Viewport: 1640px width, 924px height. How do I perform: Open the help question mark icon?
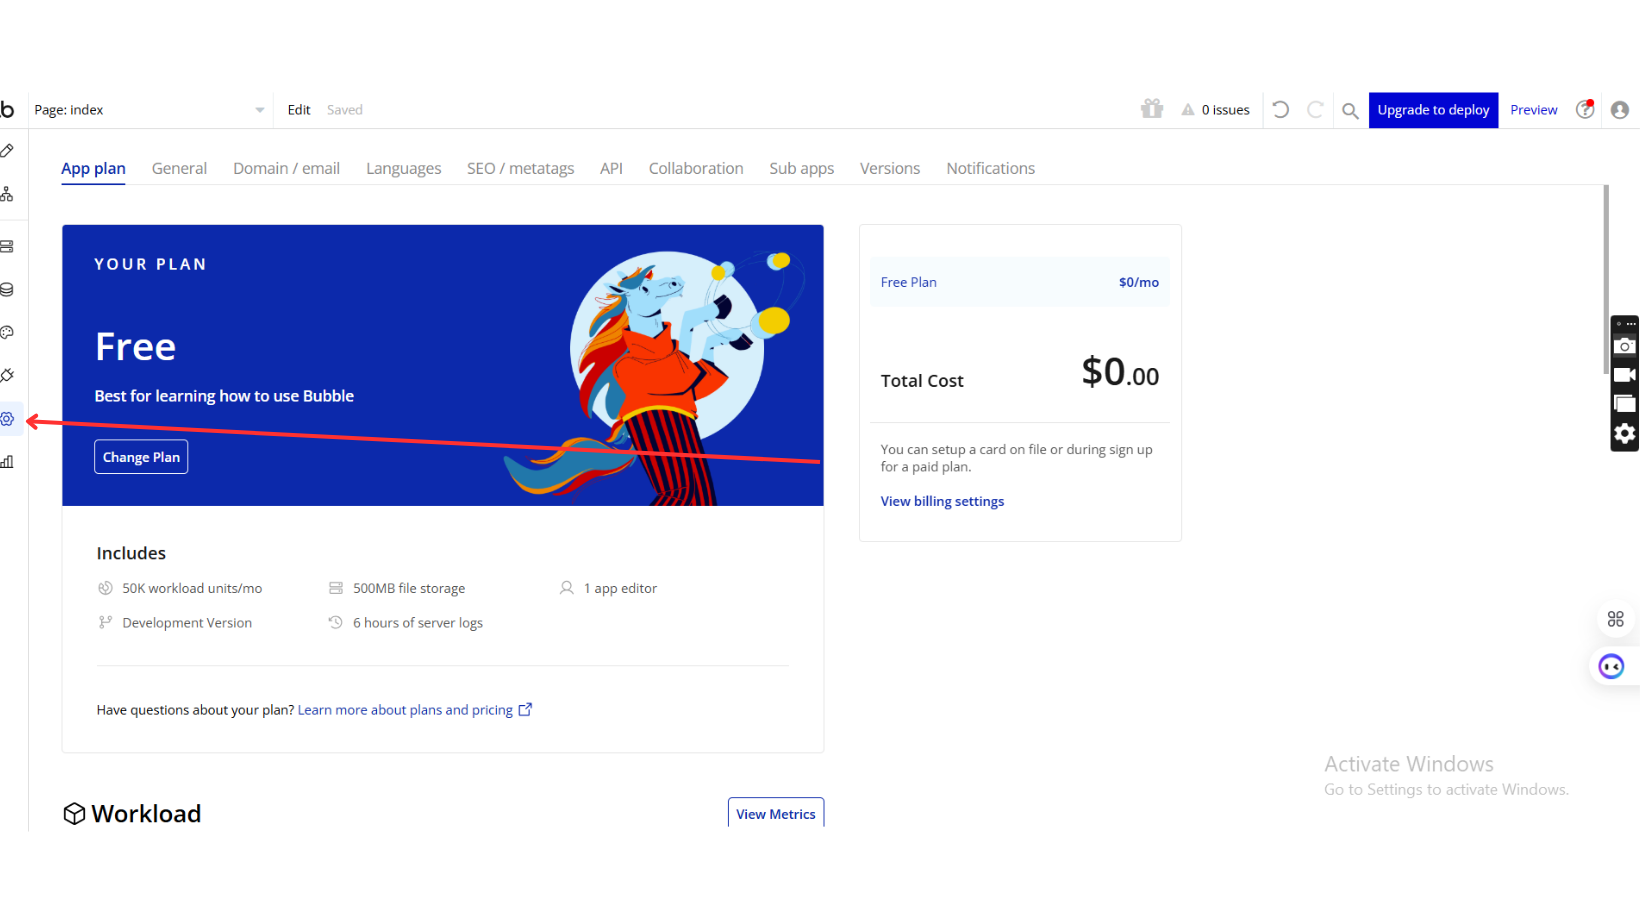1585,110
